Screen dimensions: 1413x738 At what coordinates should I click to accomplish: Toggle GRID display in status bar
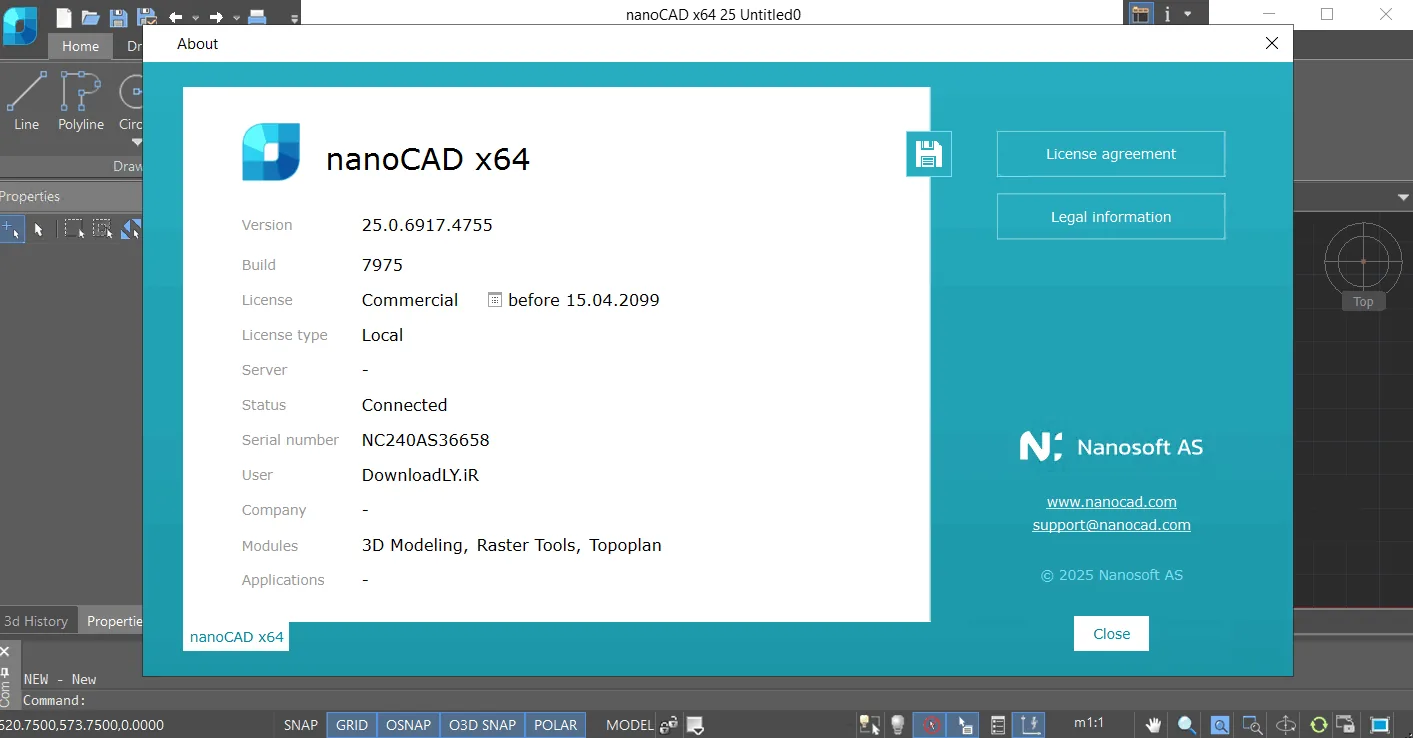[352, 725]
